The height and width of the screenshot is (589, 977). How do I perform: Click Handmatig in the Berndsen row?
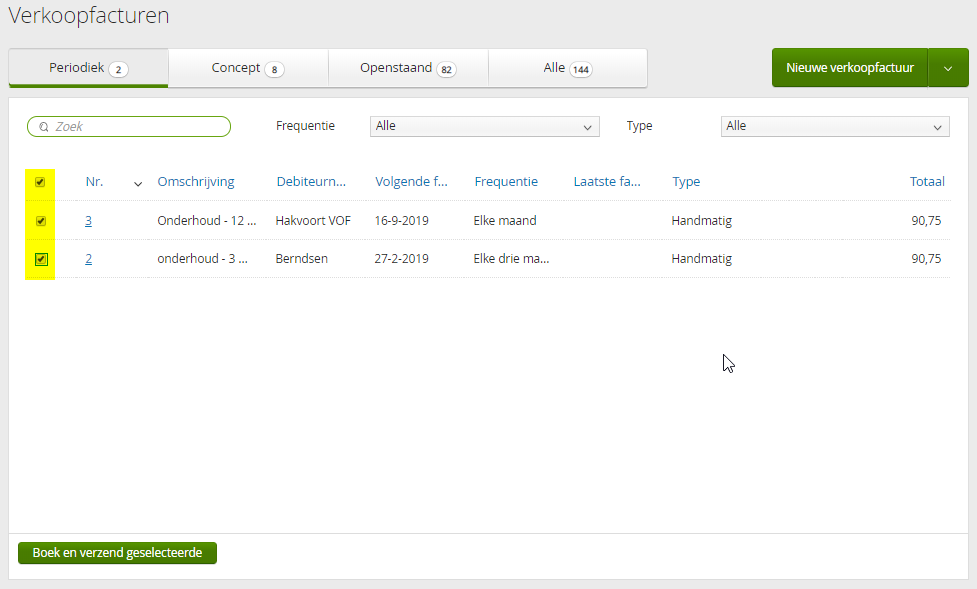(702, 259)
